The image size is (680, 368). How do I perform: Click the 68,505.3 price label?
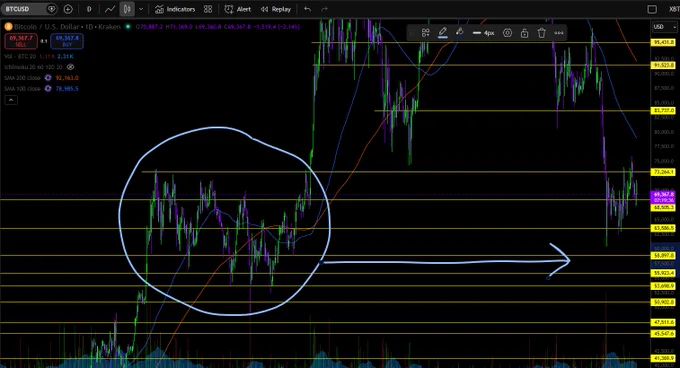(x=664, y=208)
